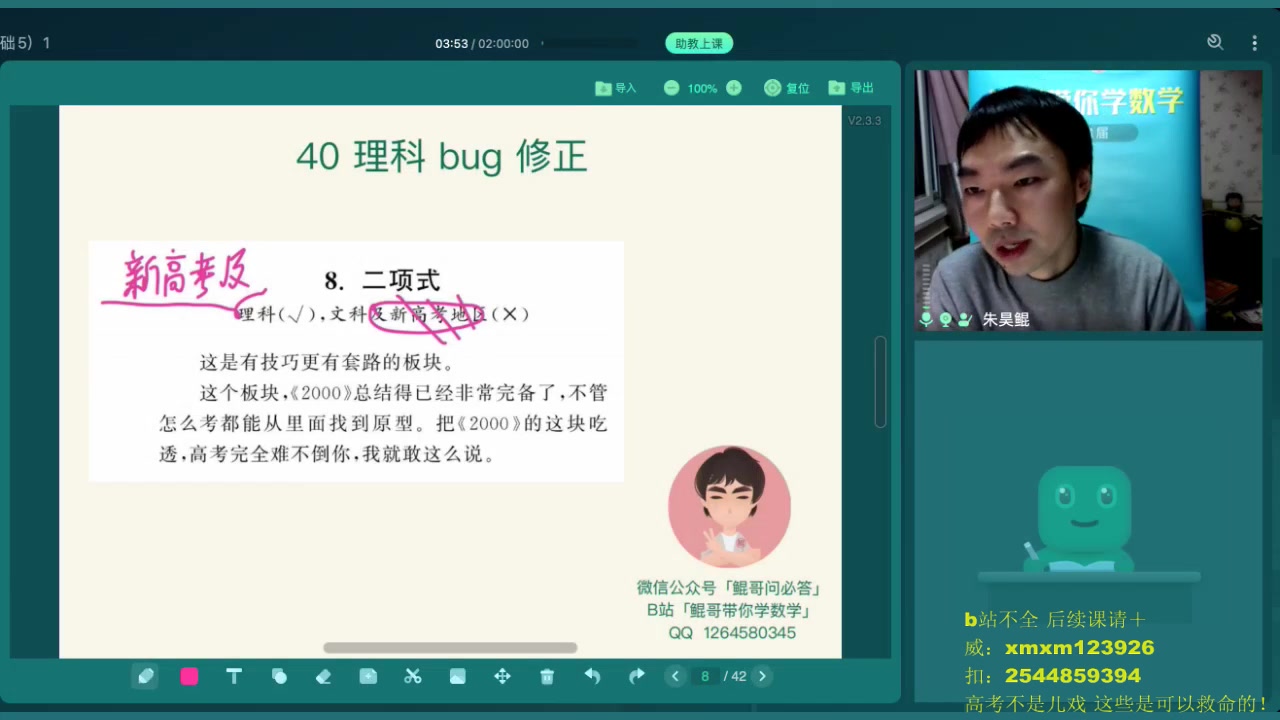Click the 100% zoom level text
This screenshot has width=1280, height=720.
pyautogui.click(x=702, y=89)
